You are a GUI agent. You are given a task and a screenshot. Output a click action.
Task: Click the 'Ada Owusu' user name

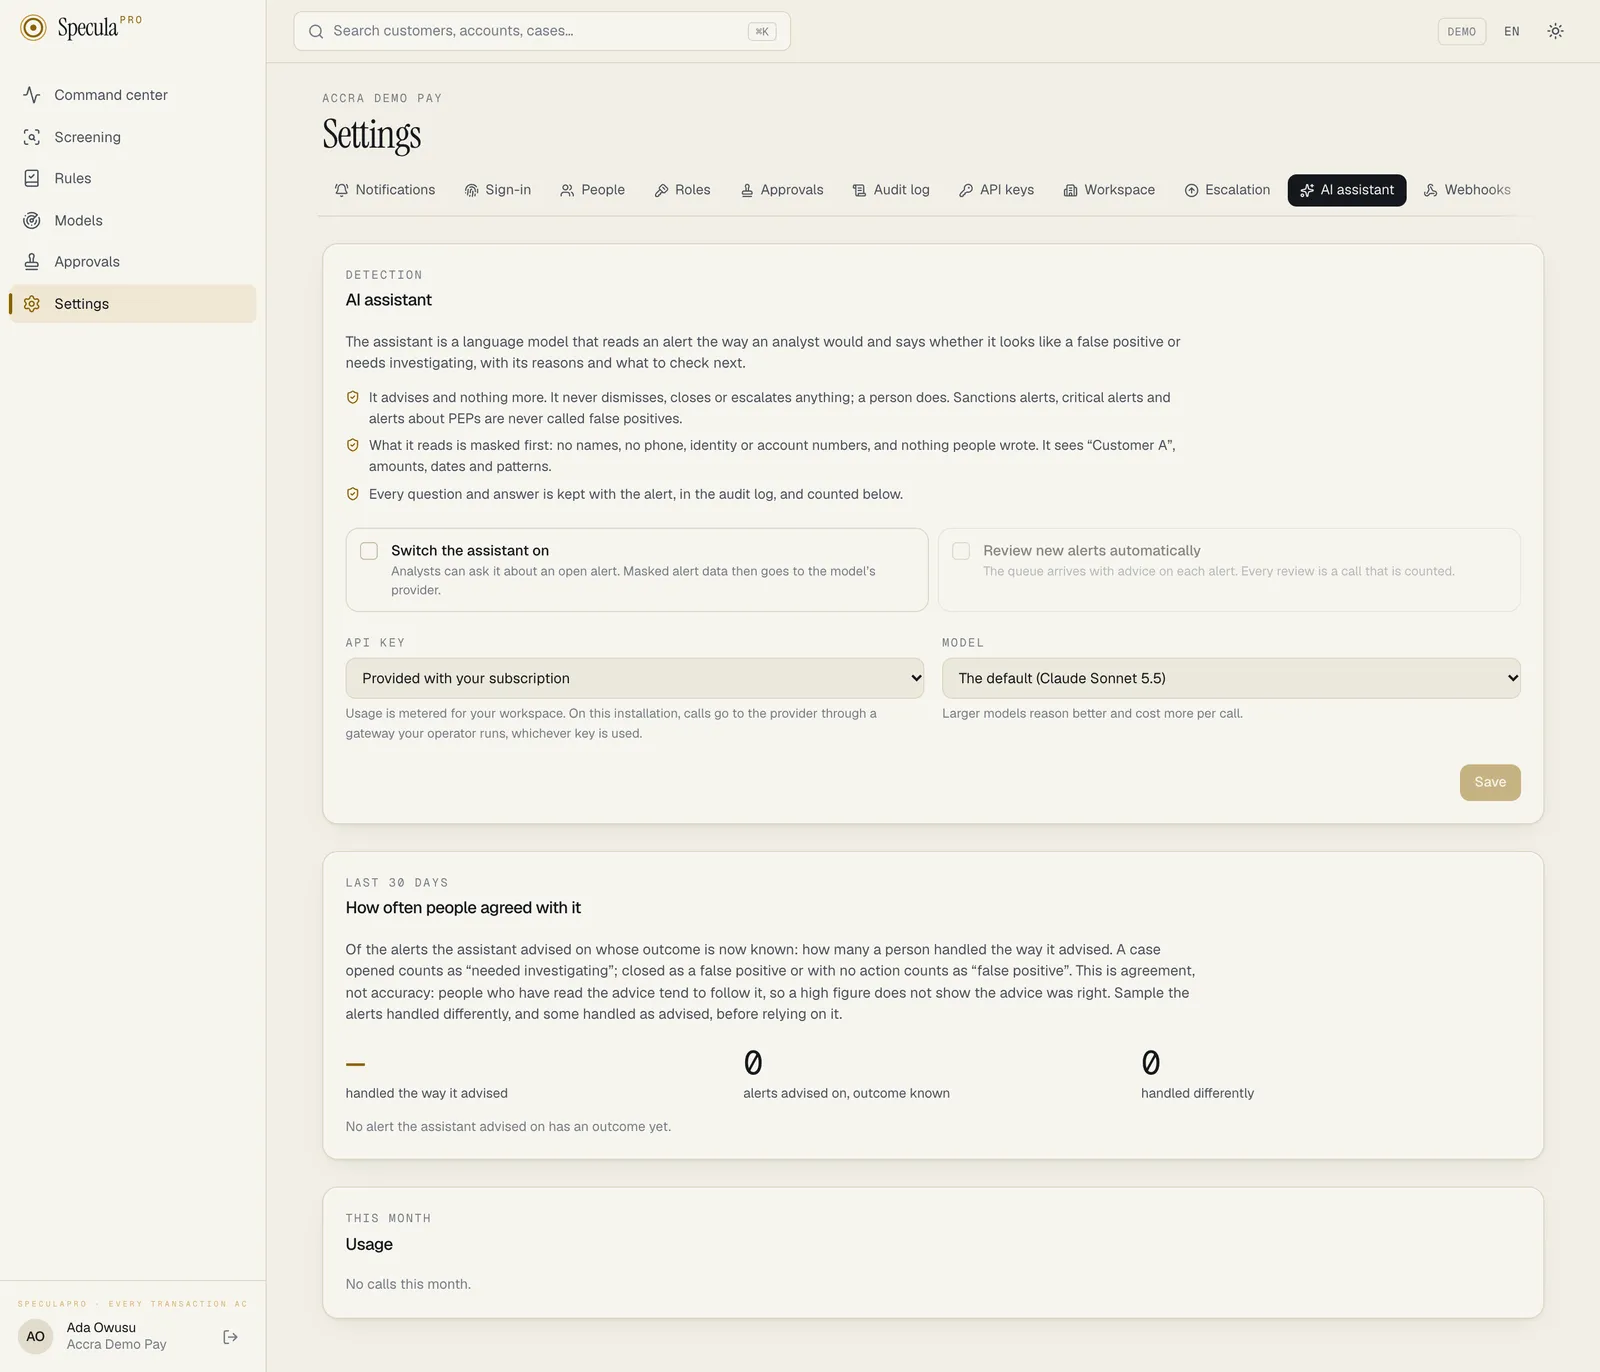(101, 1328)
